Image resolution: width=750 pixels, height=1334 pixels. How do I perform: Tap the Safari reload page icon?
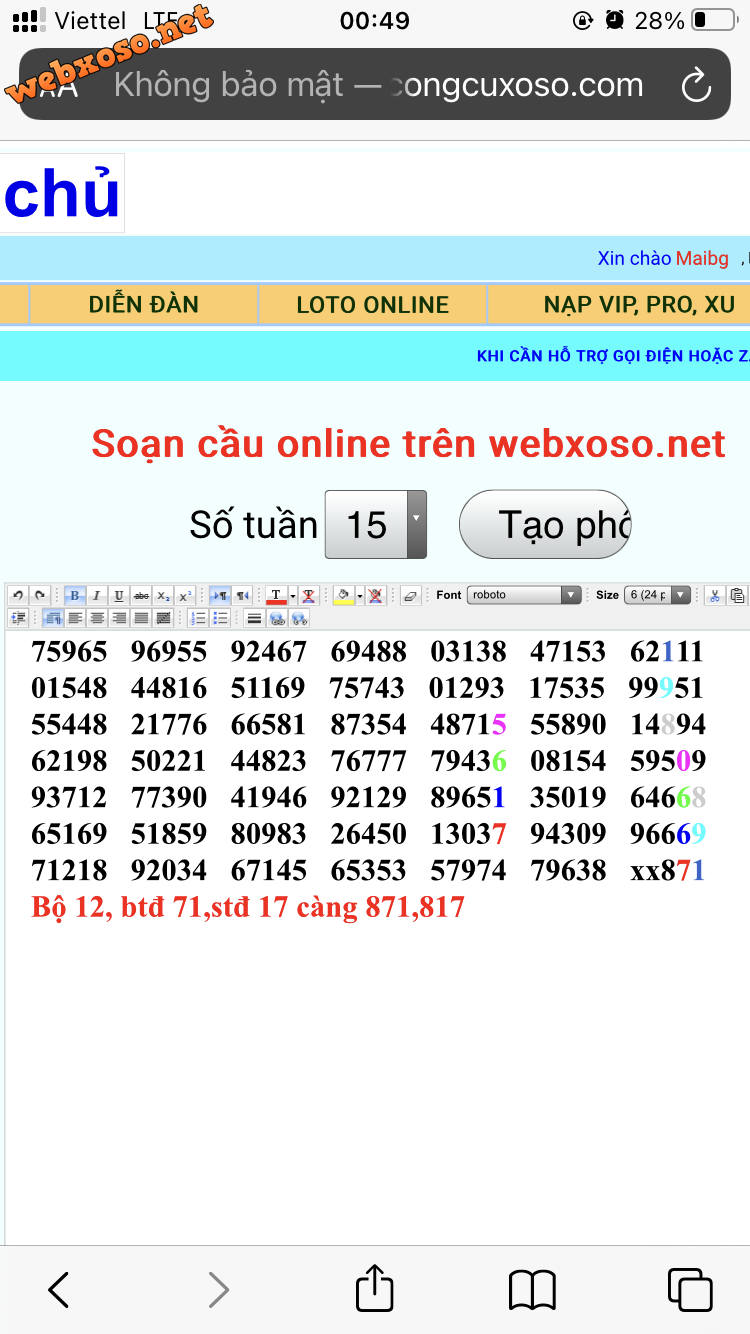pyautogui.click(x=696, y=86)
